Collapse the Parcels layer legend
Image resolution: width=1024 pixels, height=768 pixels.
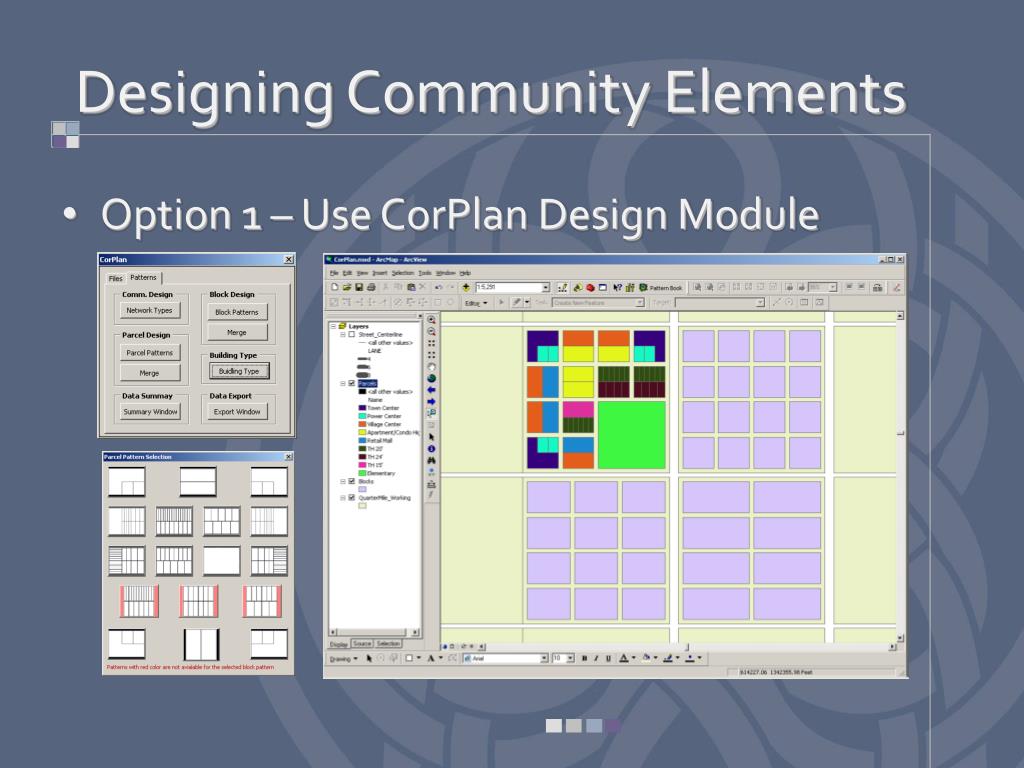343,383
